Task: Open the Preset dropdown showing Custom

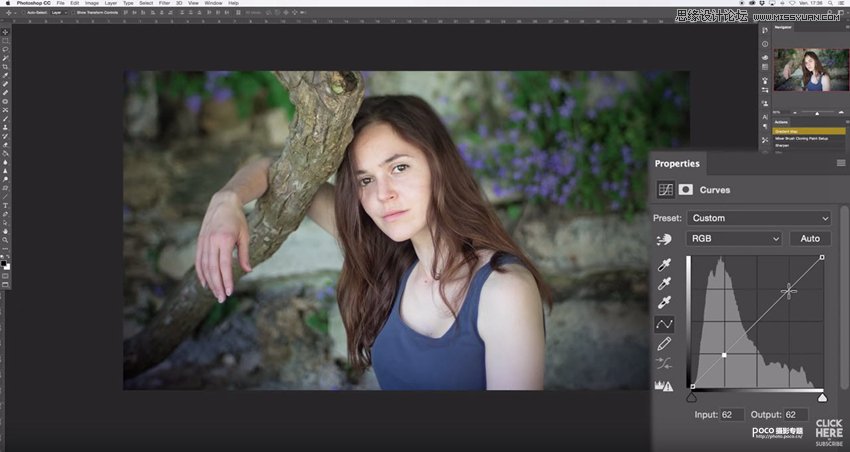Action: click(x=758, y=218)
